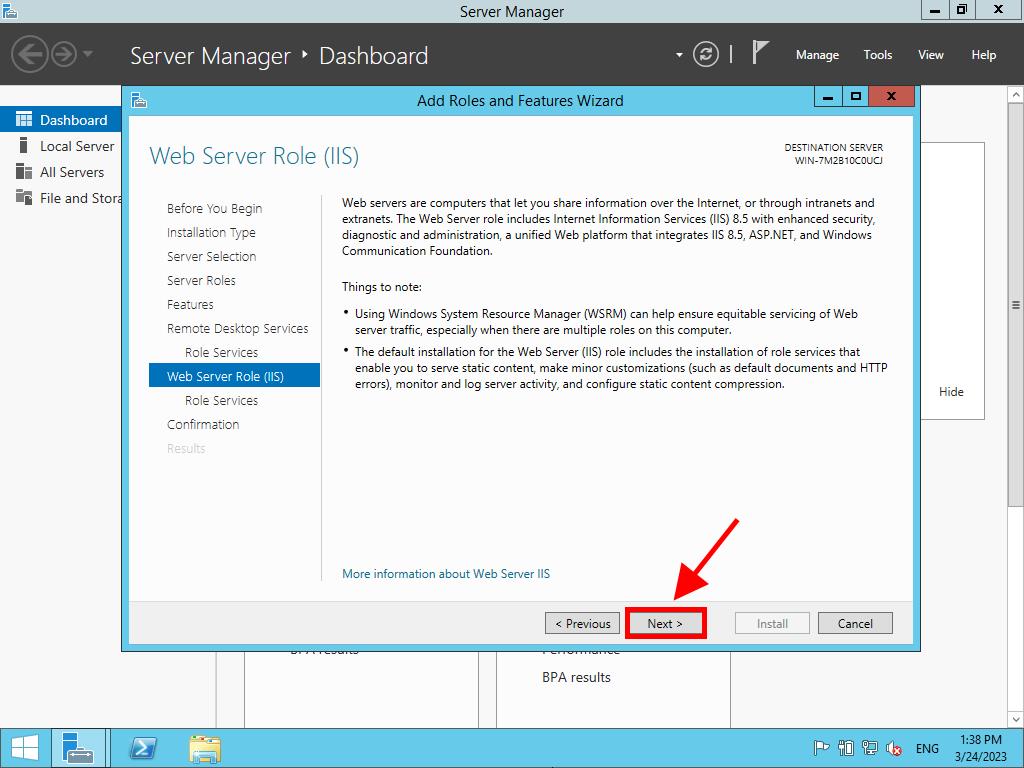Select All Servers in the sidebar

pos(61,172)
